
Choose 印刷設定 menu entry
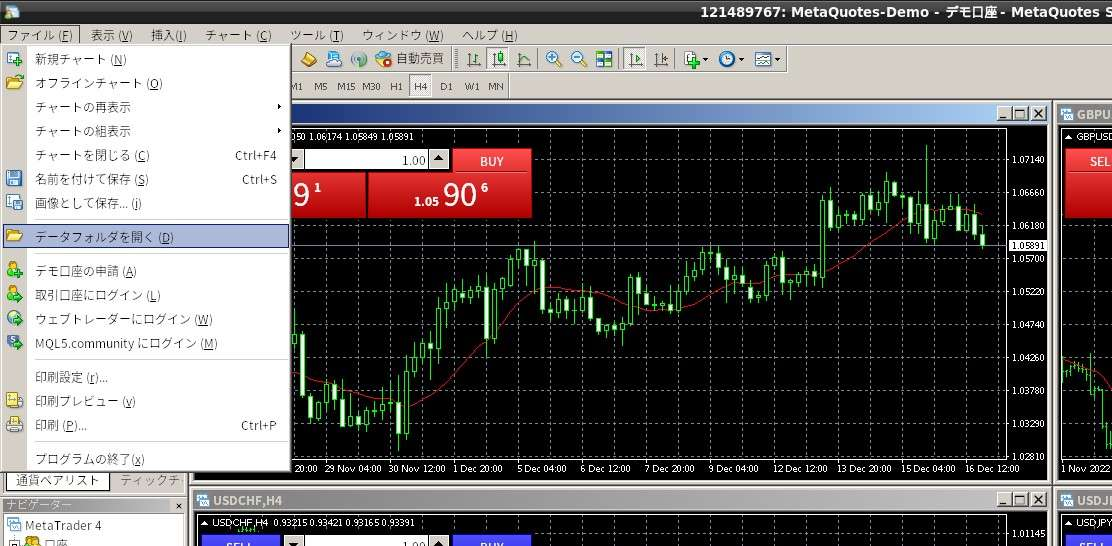tap(146, 377)
